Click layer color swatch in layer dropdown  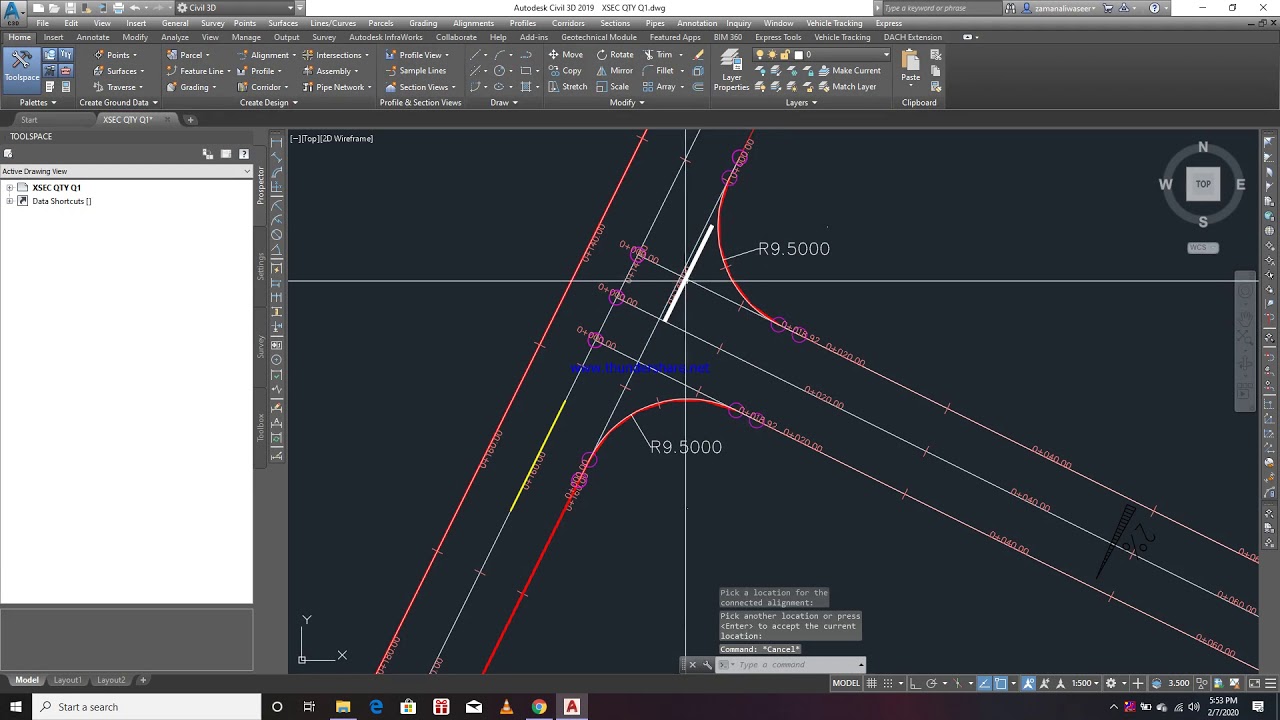[800, 55]
